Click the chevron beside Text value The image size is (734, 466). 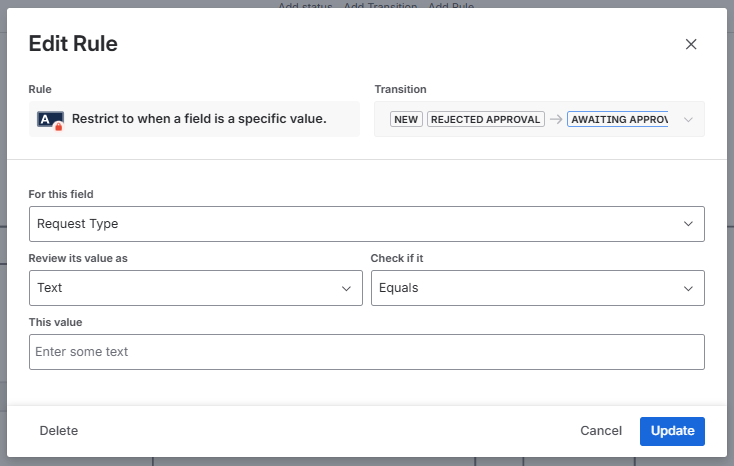coord(346,288)
